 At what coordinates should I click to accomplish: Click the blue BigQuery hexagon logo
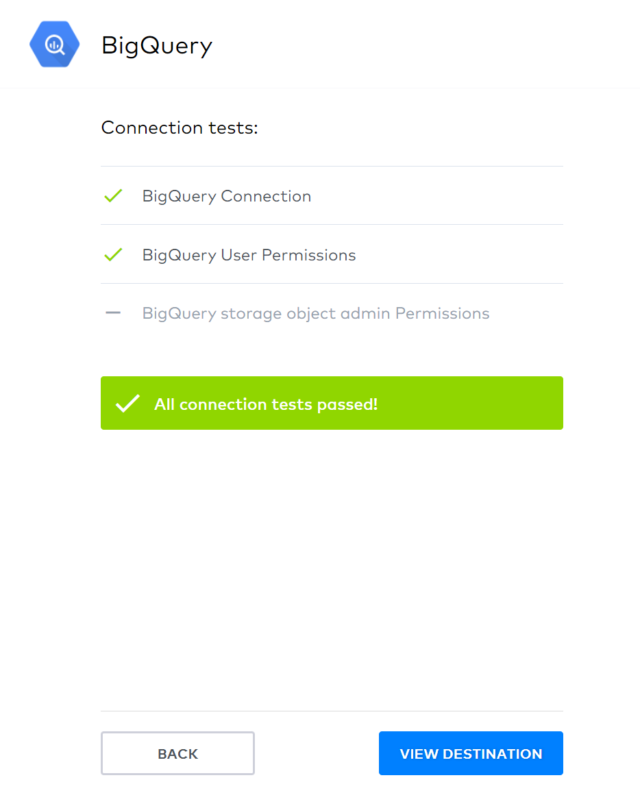tap(55, 45)
